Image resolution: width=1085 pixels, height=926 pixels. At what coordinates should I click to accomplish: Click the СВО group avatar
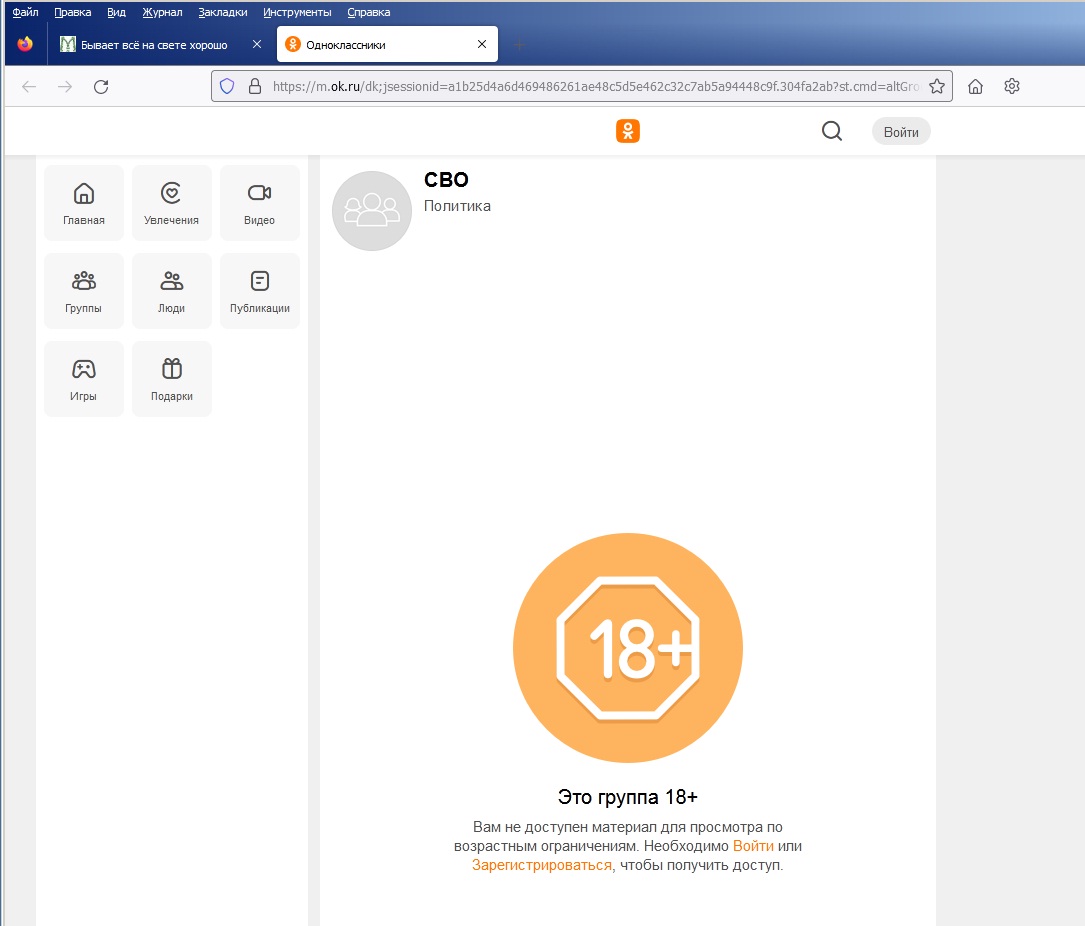pyautogui.click(x=372, y=210)
